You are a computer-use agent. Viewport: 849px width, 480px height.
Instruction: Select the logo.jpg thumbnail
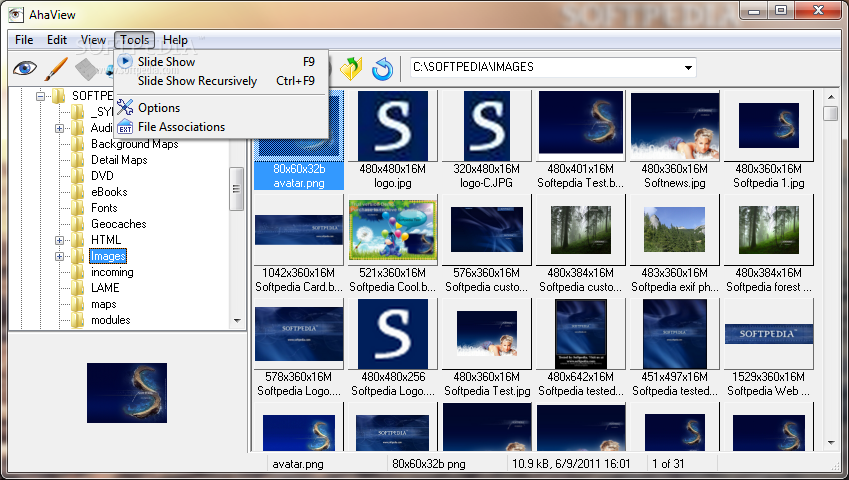(x=393, y=126)
